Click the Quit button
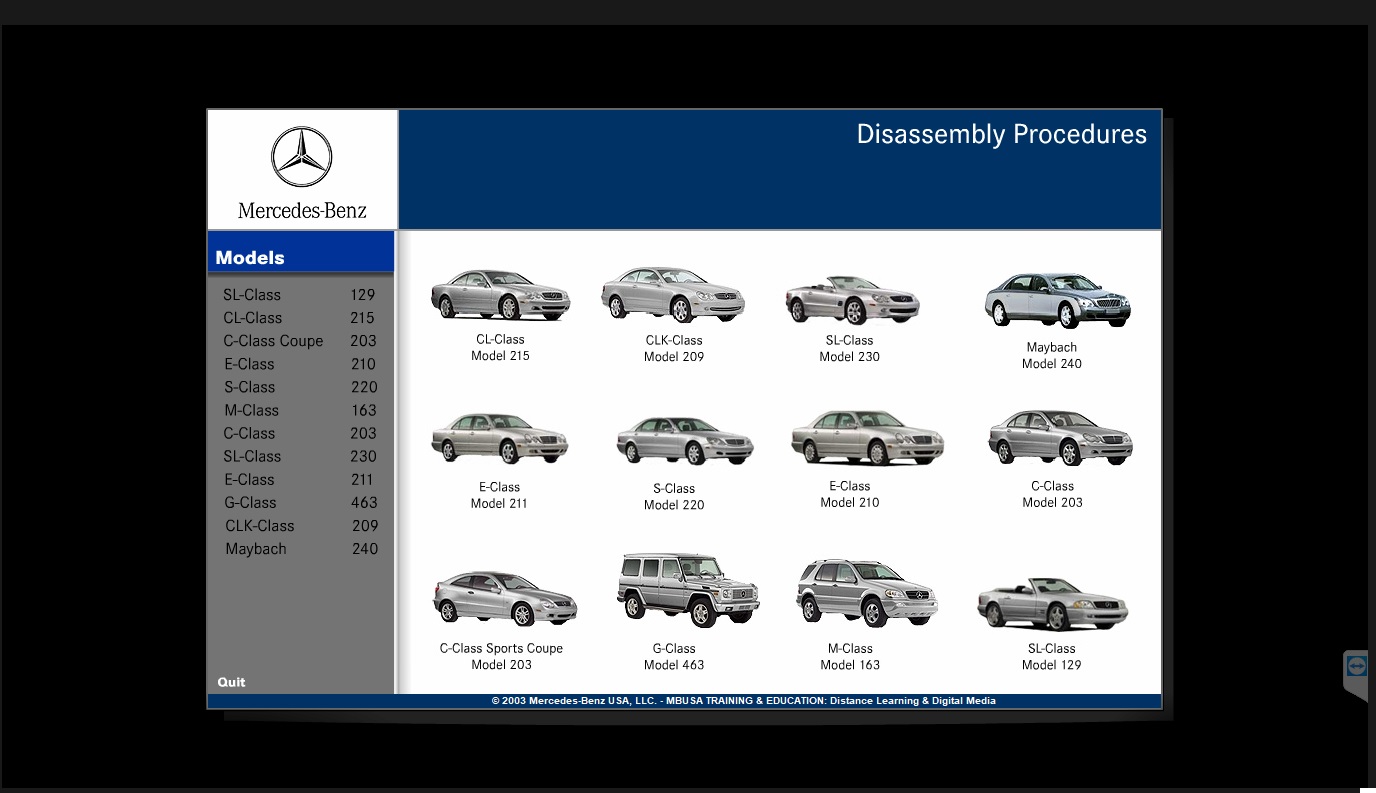The width and height of the screenshot is (1376, 793). [x=231, y=682]
